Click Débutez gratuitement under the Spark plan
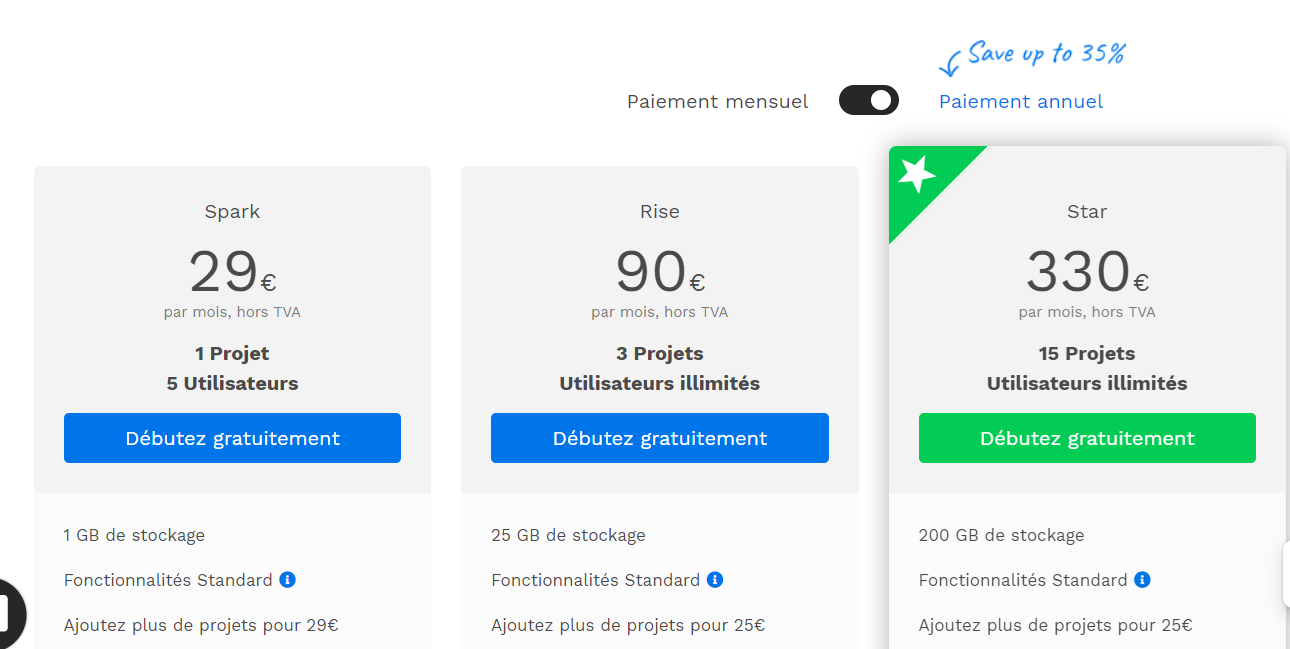This screenshot has height=649, width=1290. [232, 438]
